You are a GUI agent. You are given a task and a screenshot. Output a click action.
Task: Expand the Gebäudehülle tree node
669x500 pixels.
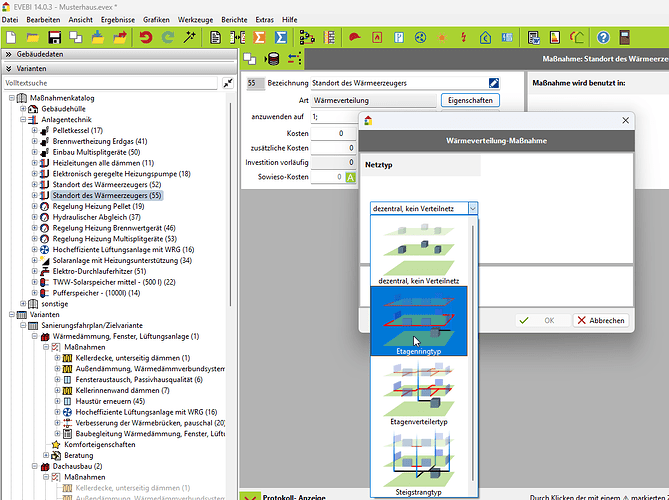pyautogui.click(x=24, y=108)
